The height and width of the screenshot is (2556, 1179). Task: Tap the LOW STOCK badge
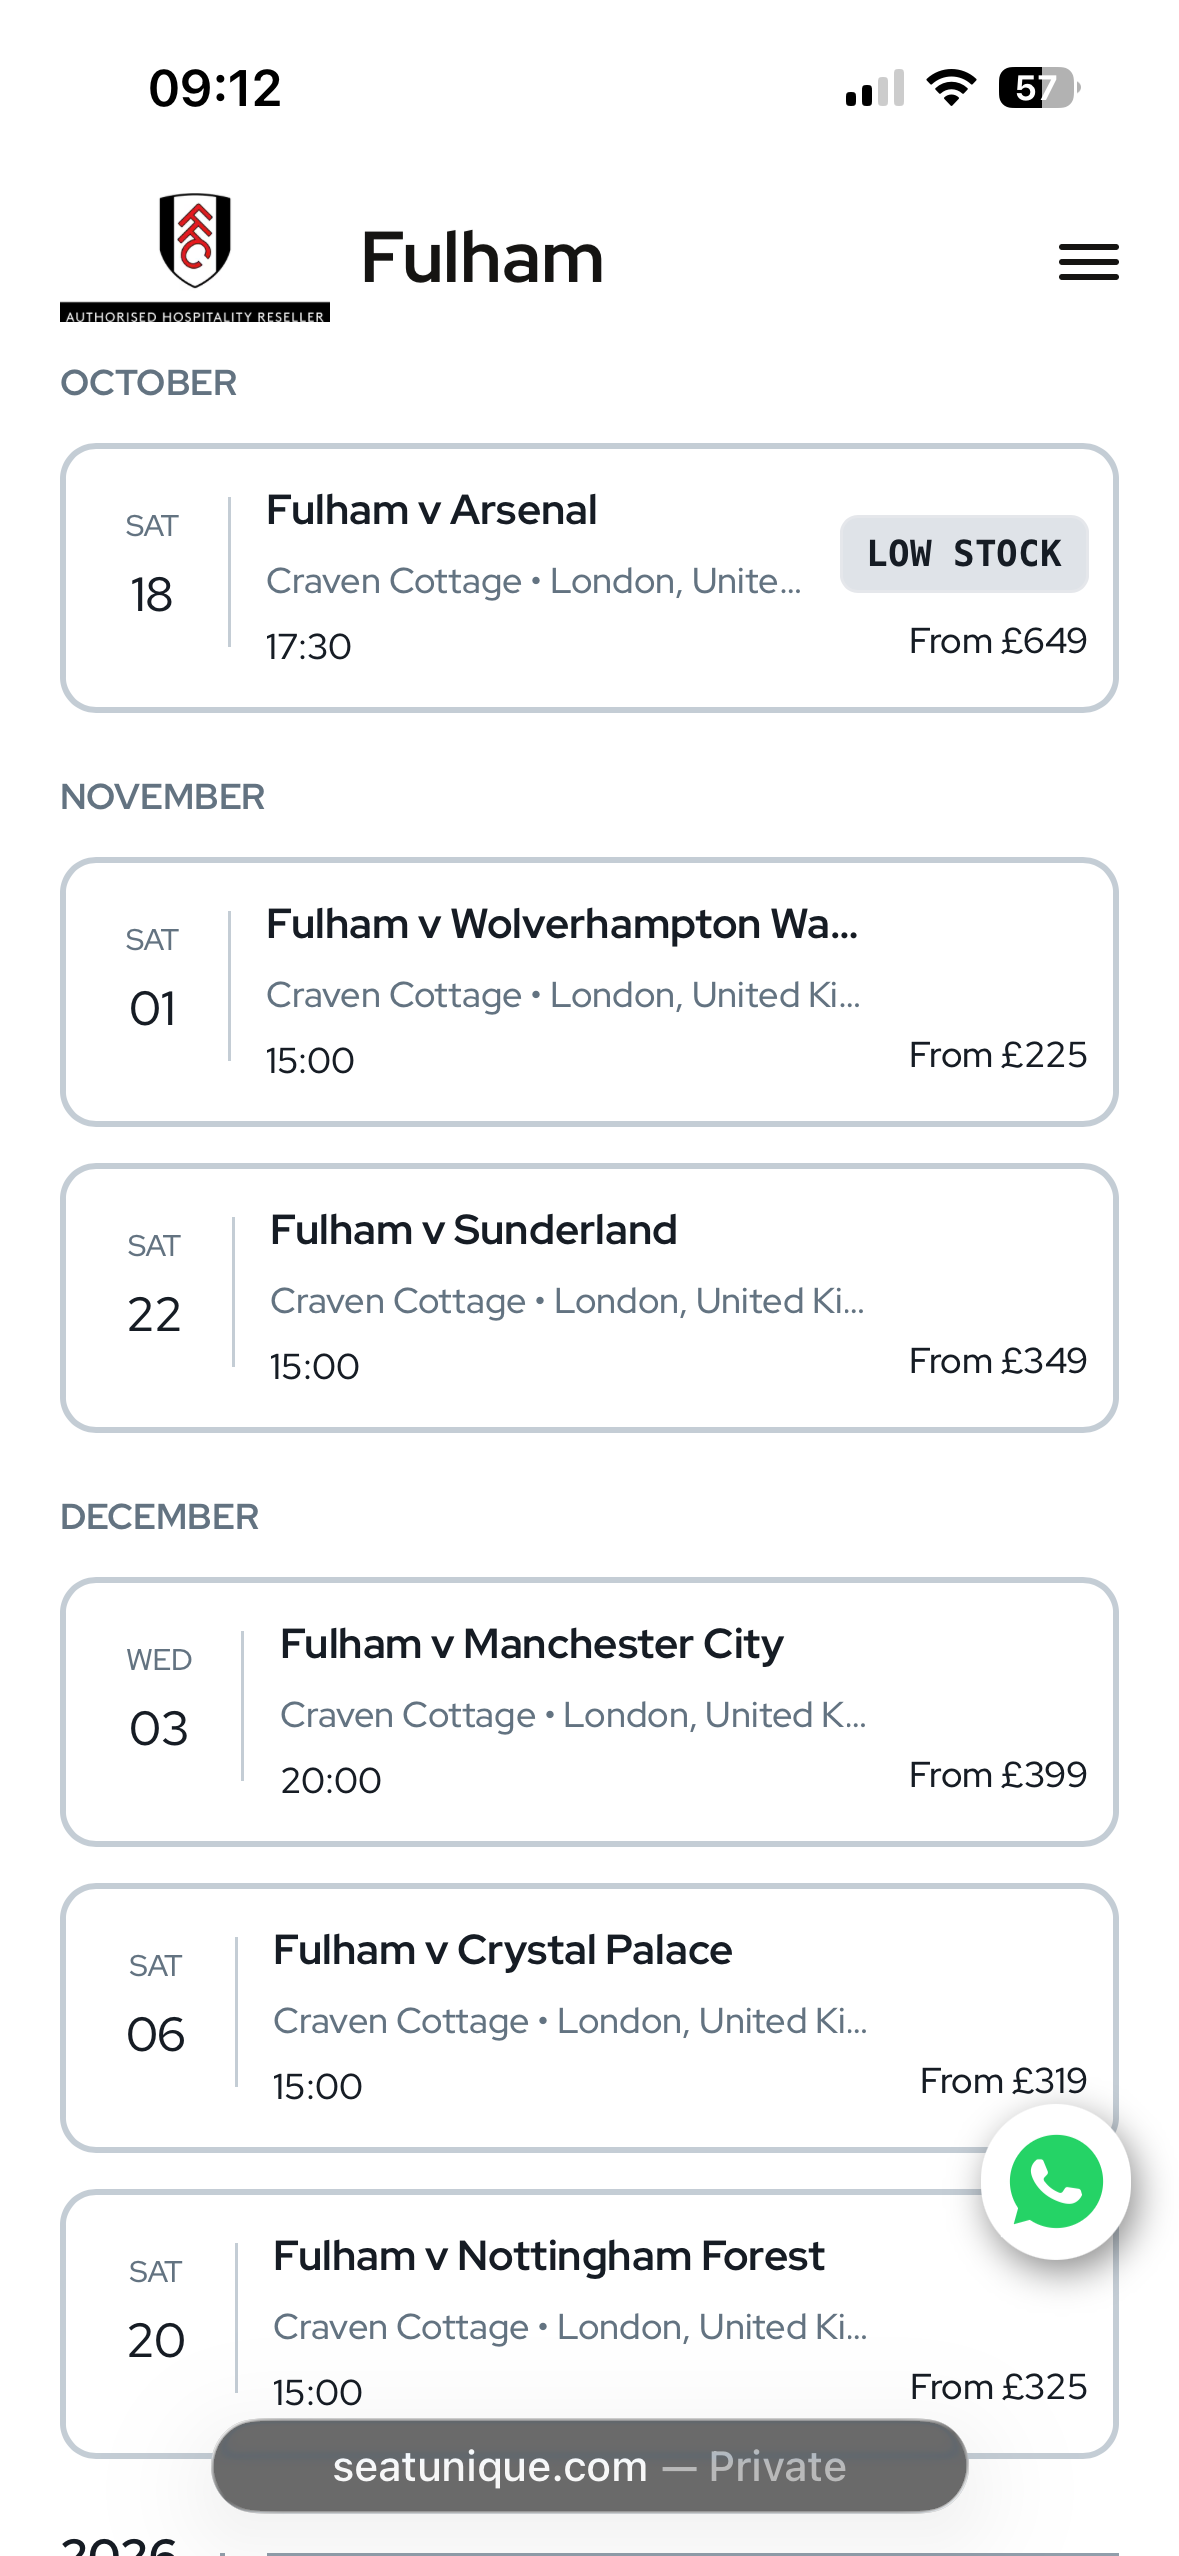pos(964,554)
